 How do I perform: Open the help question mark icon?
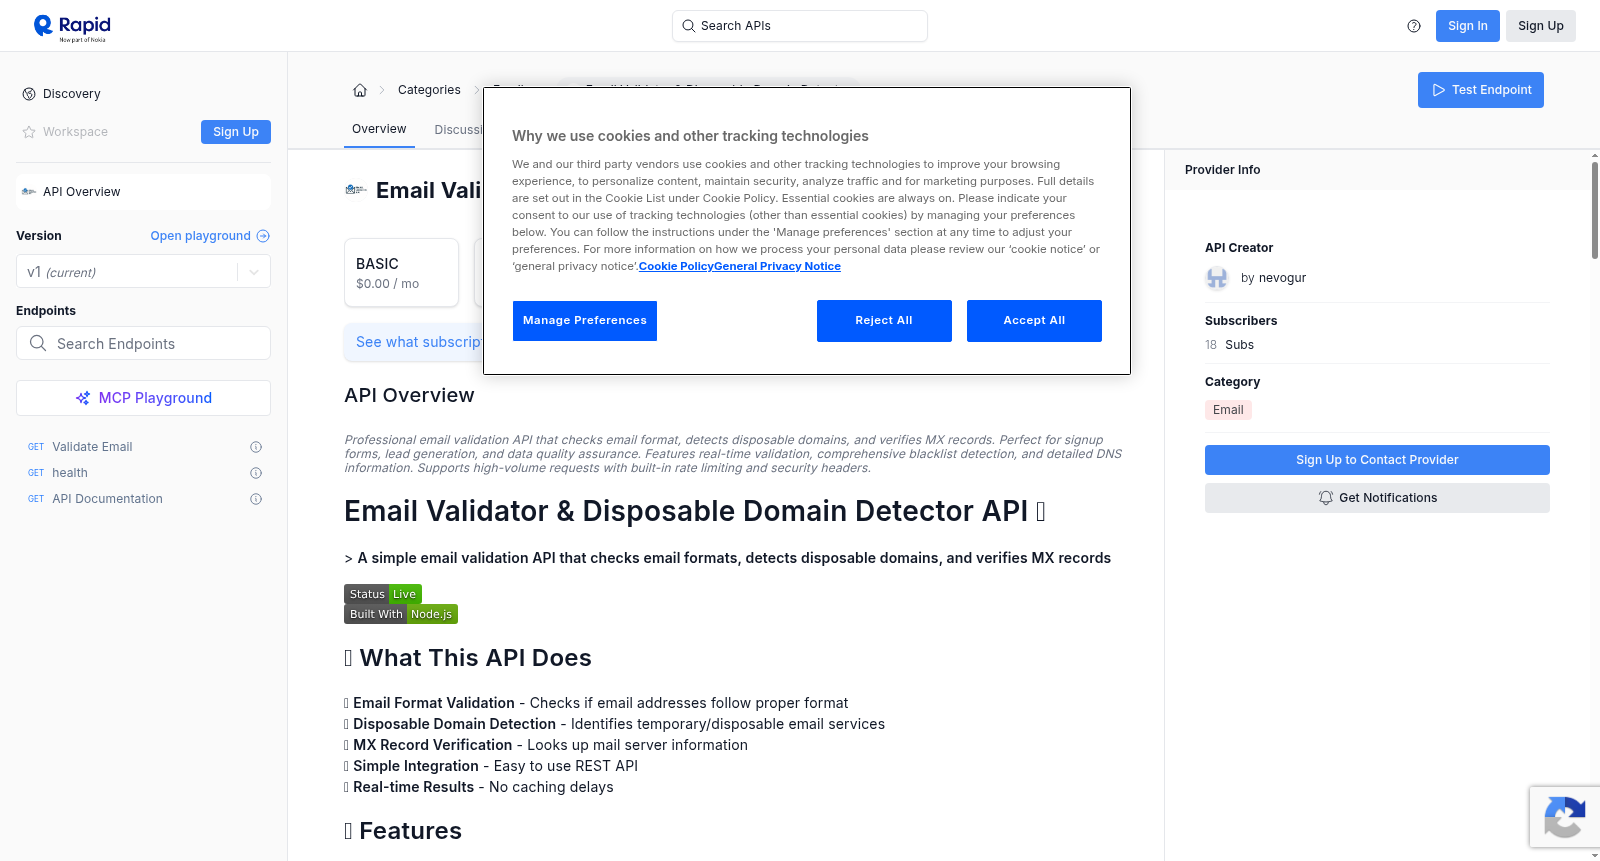tap(1414, 26)
